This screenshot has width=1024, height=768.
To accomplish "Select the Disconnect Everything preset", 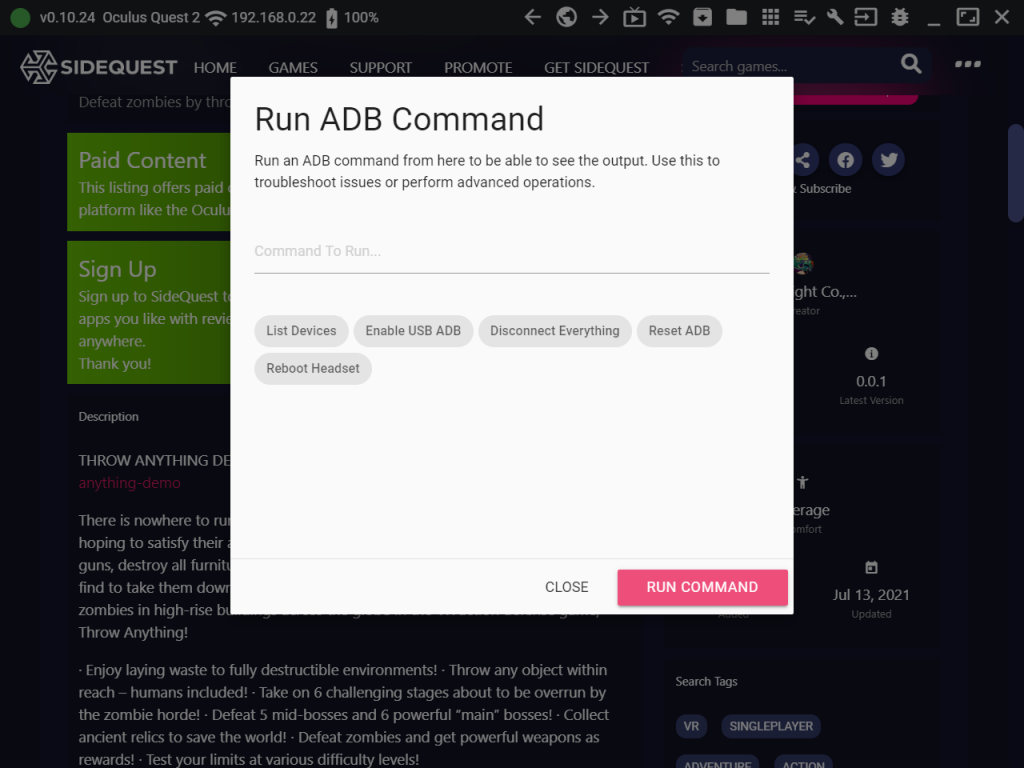I will click(555, 331).
